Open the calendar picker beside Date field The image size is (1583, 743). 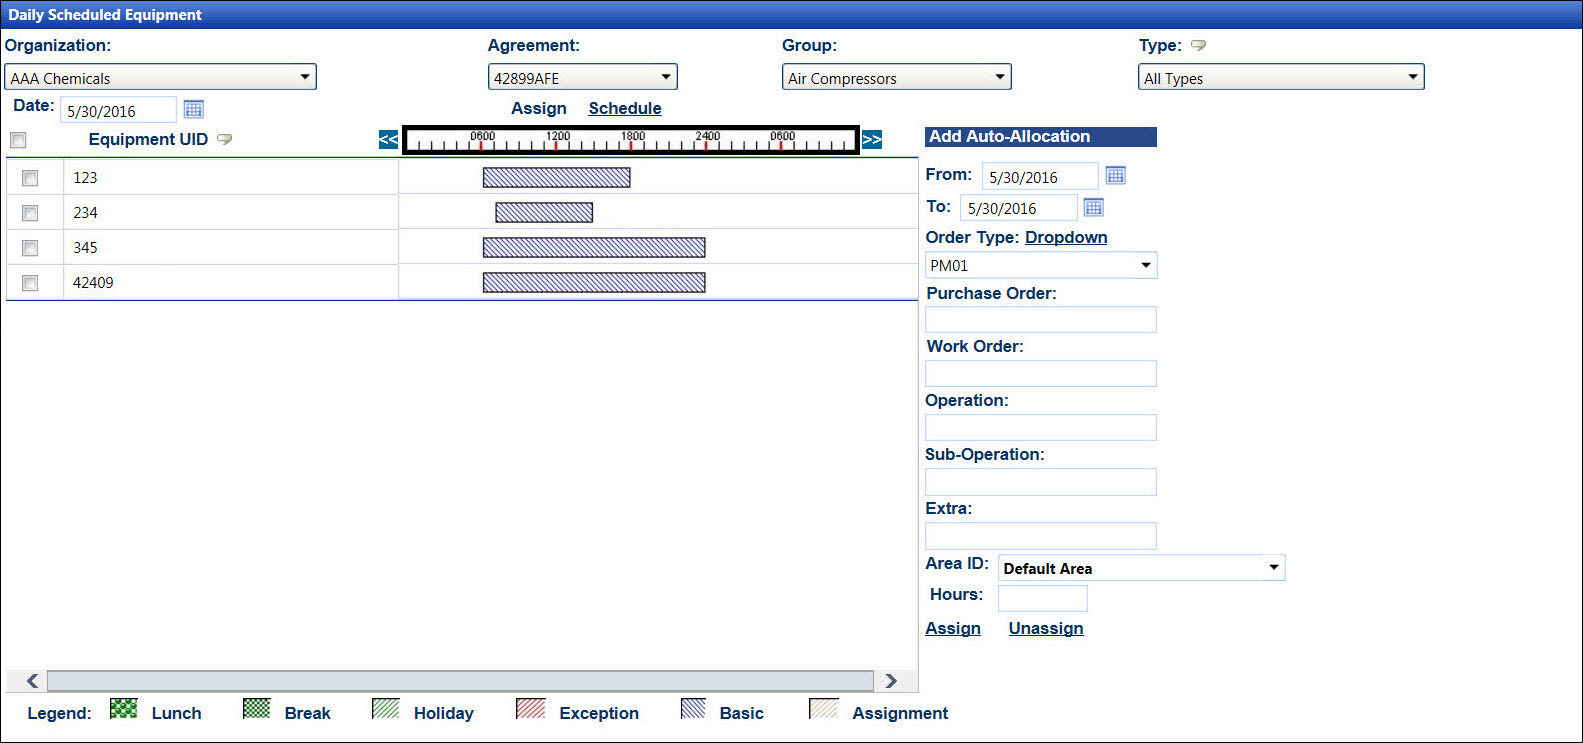194,109
